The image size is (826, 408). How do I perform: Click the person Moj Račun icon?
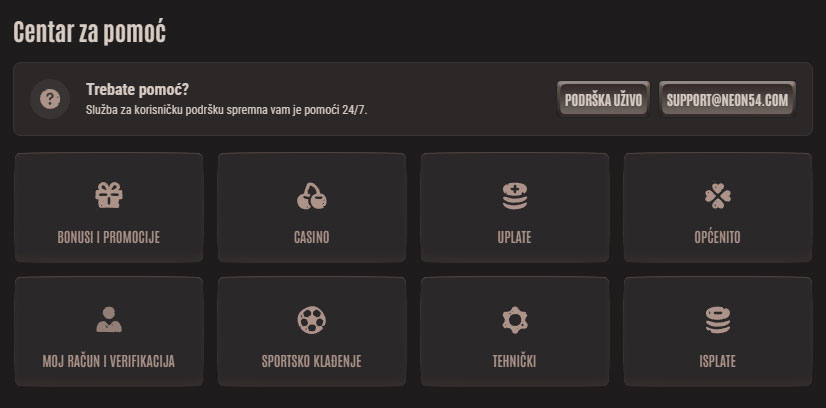[109, 320]
